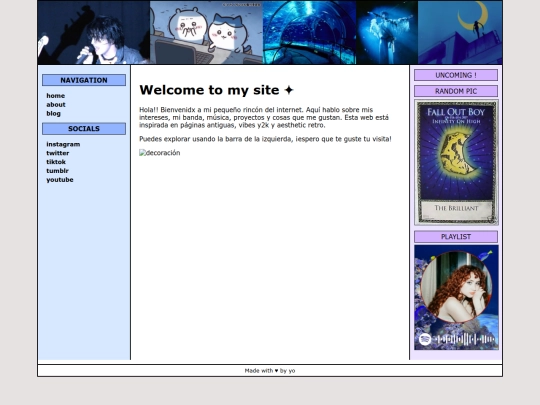Click the paragraph starting Puedes explorar
The image size is (540, 405).
click(265, 139)
